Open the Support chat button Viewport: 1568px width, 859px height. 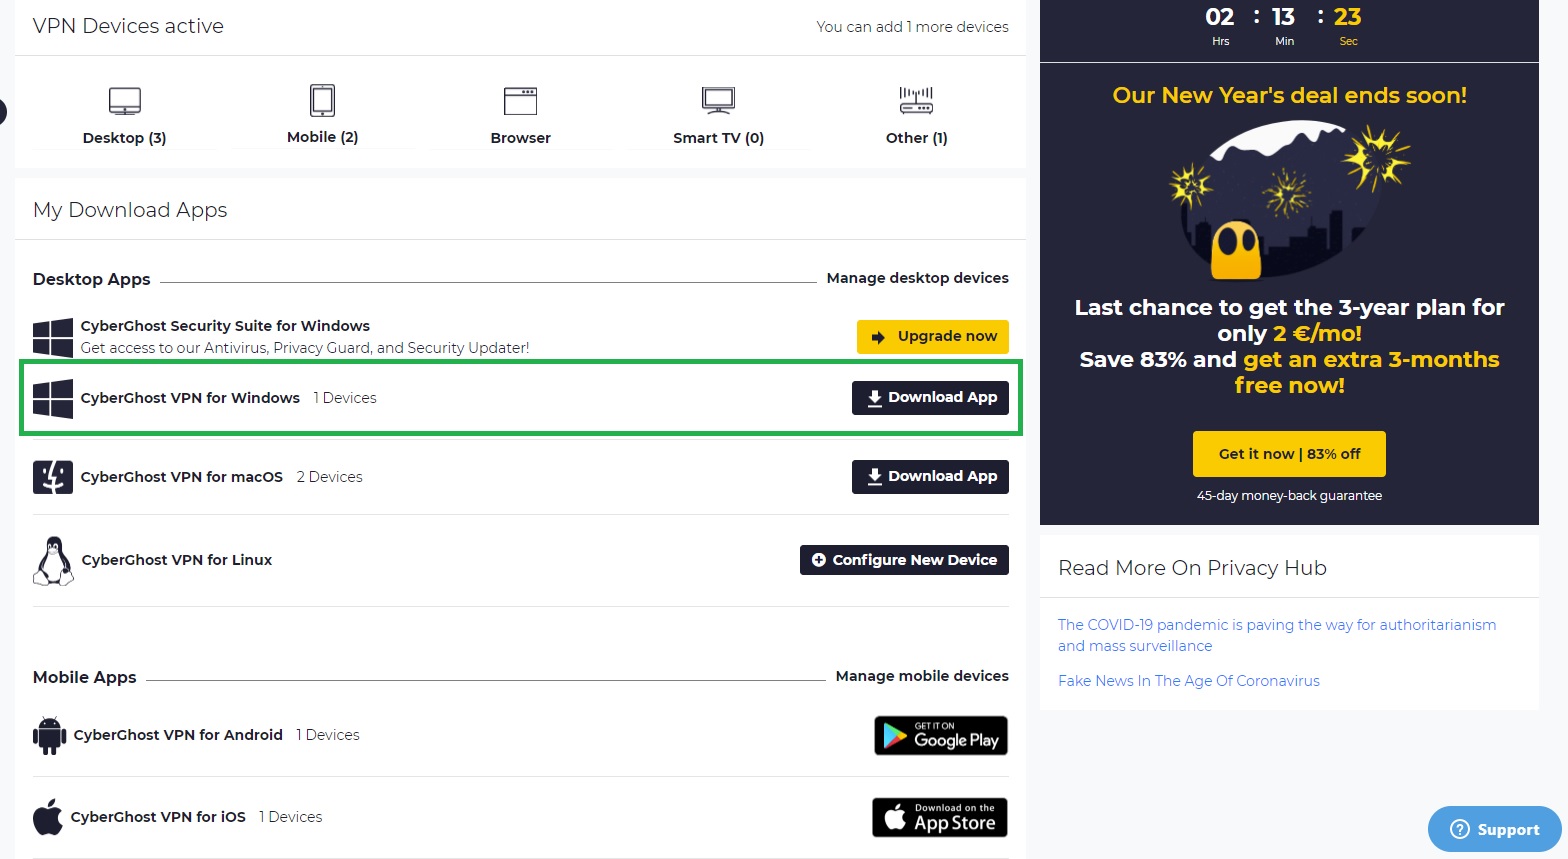[x=1494, y=829]
